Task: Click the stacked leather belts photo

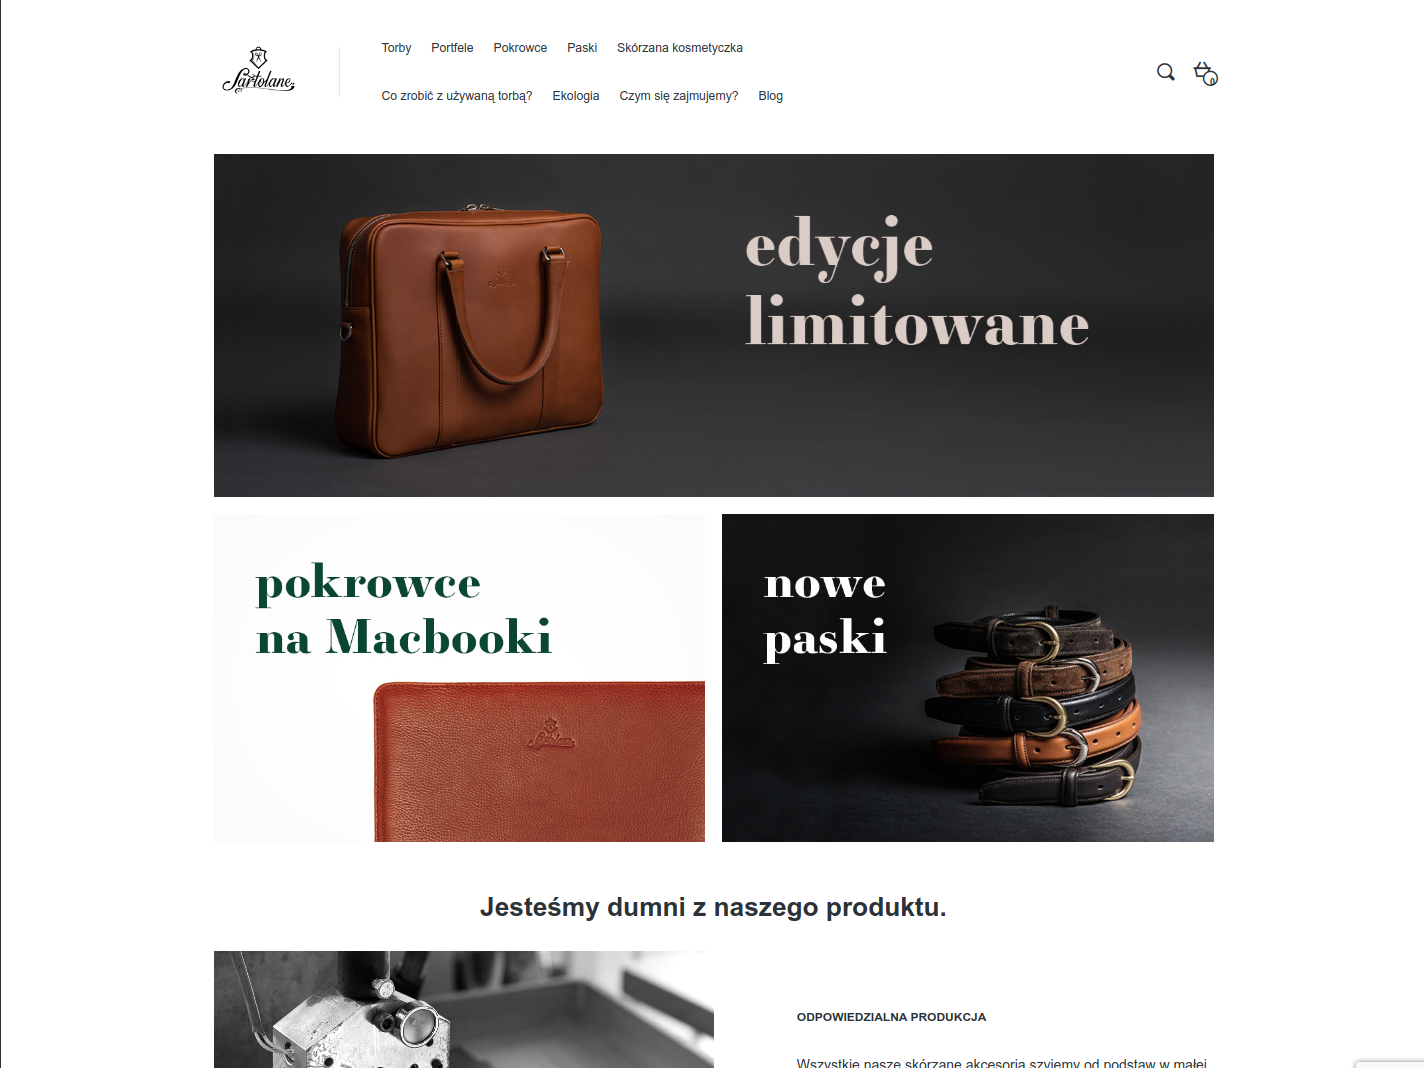Action: pyautogui.click(x=1035, y=704)
